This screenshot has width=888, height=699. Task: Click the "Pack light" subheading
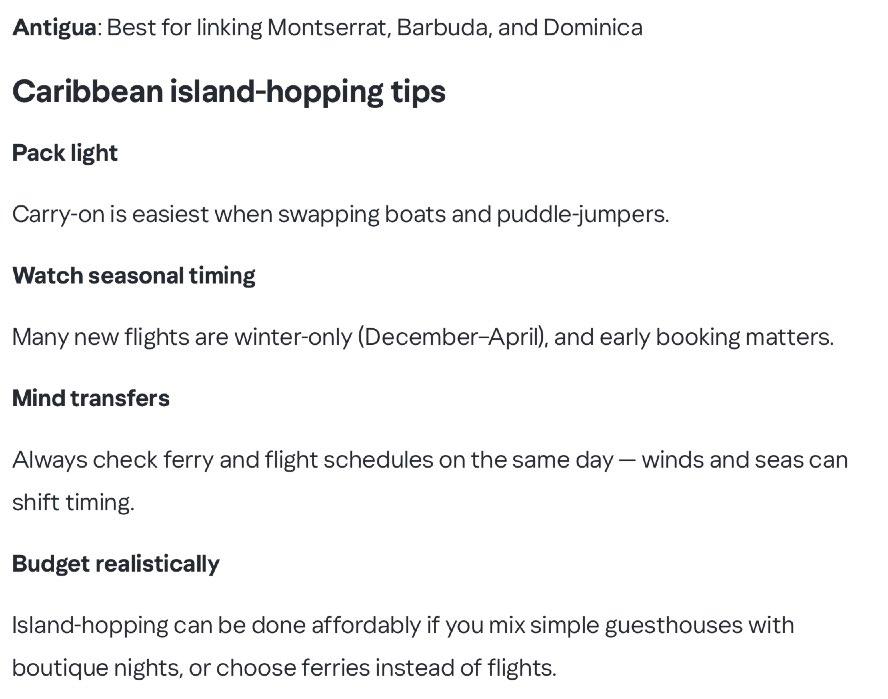[65, 153]
